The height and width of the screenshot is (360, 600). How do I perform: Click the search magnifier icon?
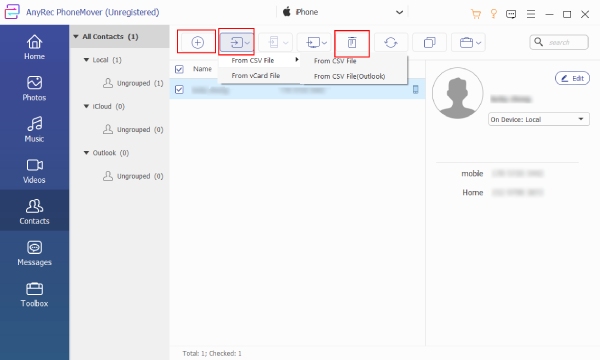[x=538, y=42]
